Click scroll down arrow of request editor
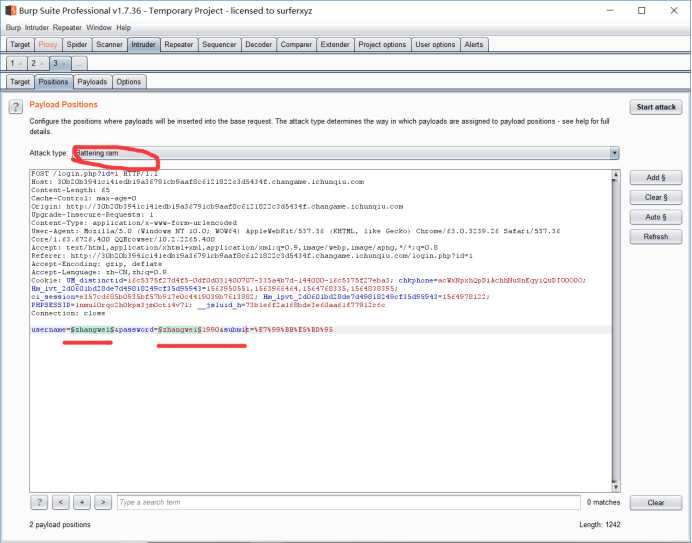Image resolution: width=692 pixels, height=543 pixels. pyautogui.click(x=616, y=486)
